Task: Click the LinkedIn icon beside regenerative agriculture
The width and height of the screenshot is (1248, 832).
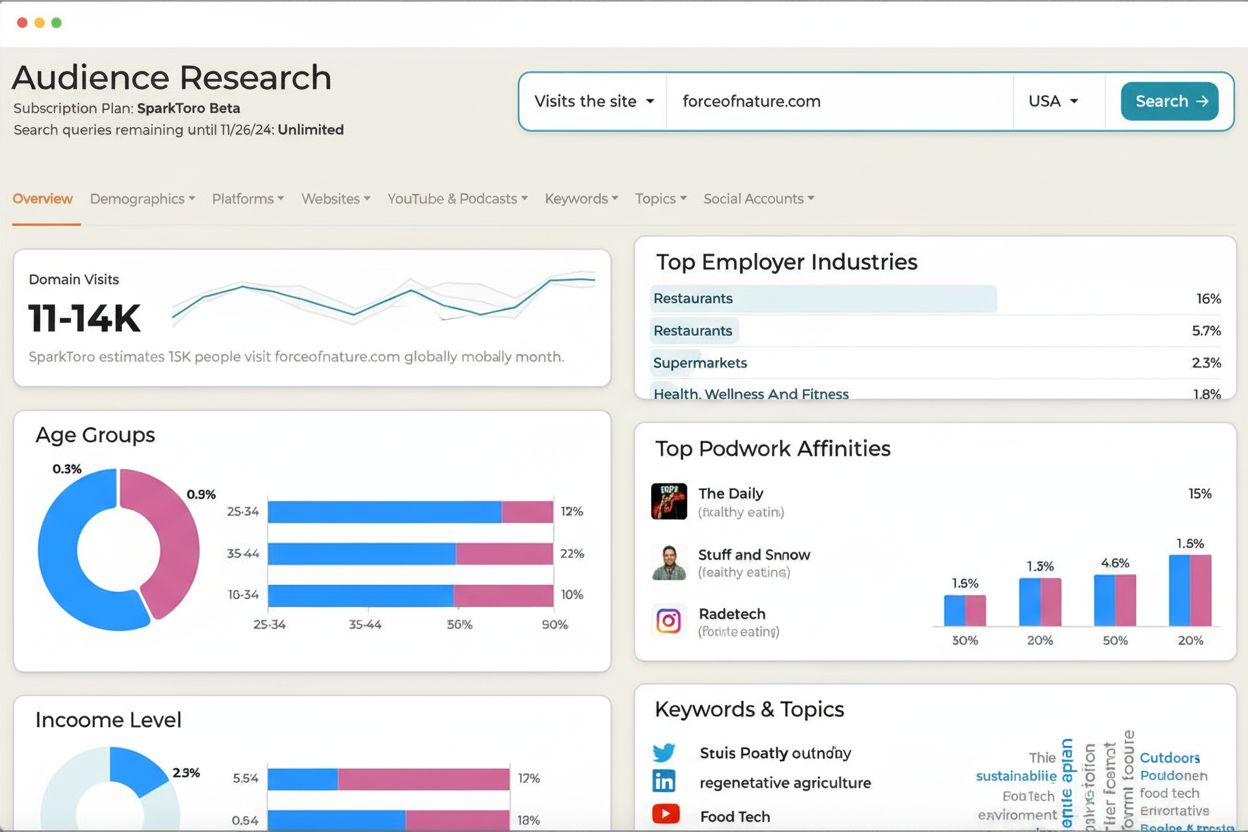Action: [x=664, y=782]
